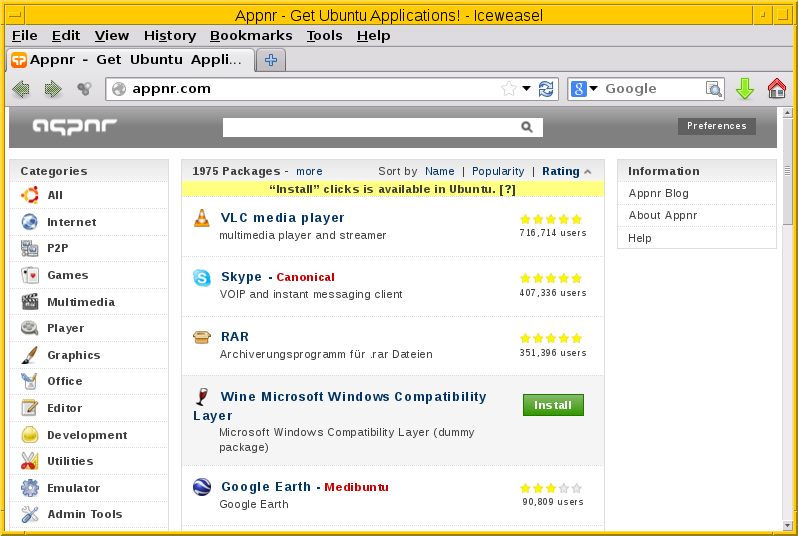Open the Appnr Blog link
Screen dimensions: 798x536
[x=658, y=193]
